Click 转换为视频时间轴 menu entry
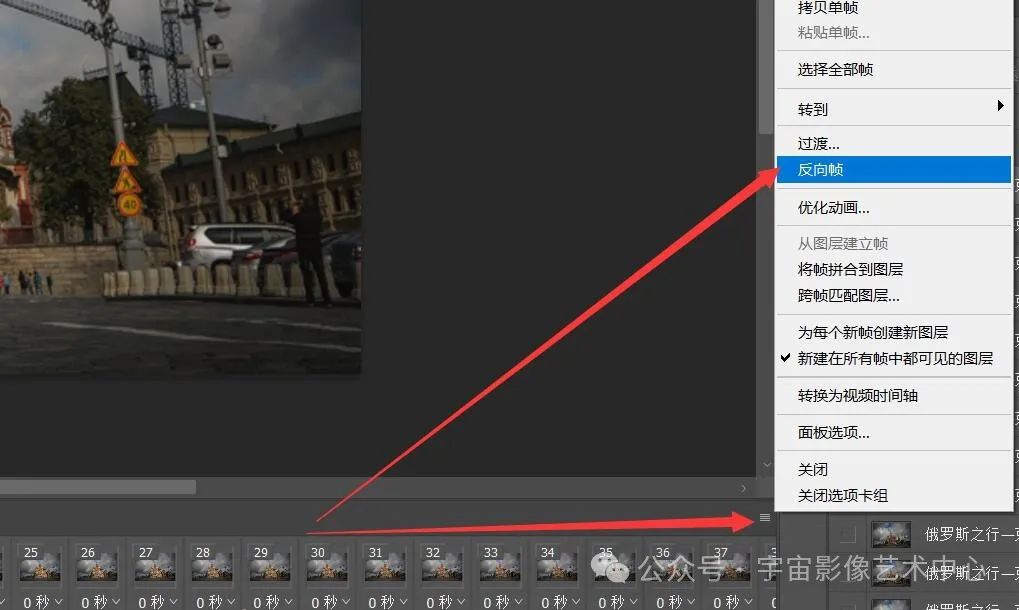 pyautogui.click(x=857, y=395)
